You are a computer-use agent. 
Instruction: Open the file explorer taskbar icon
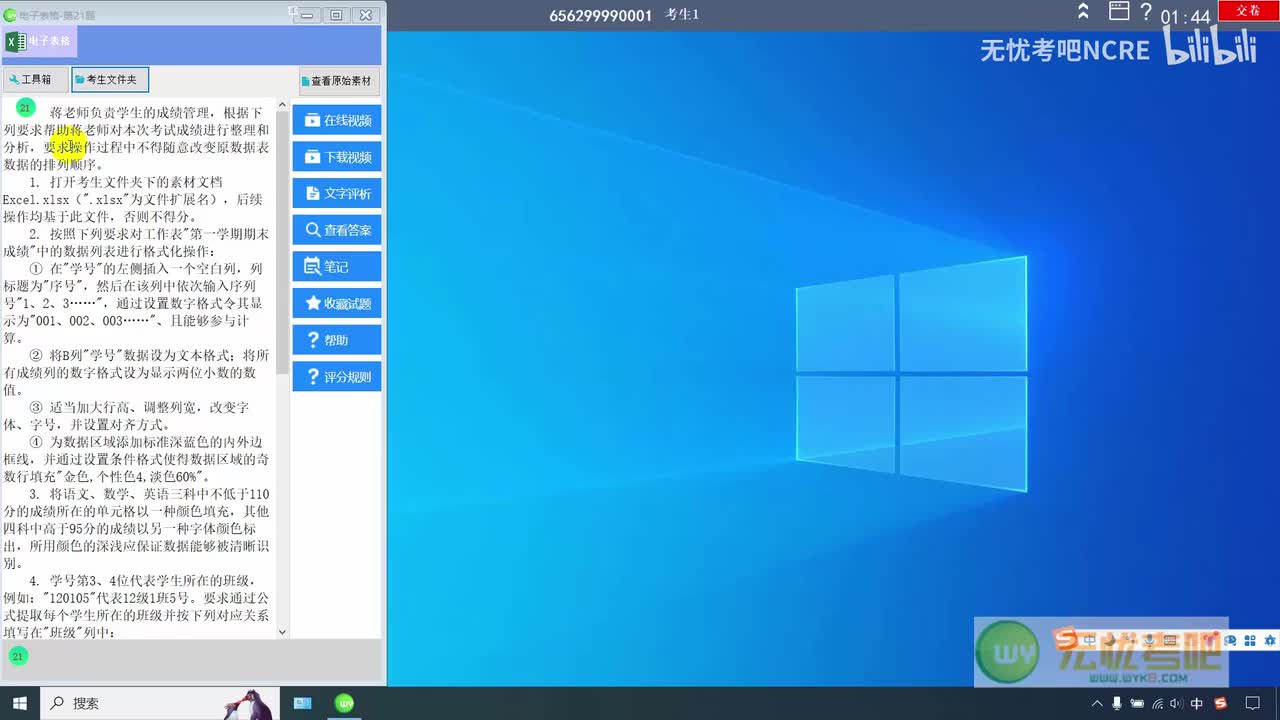[302, 703]
